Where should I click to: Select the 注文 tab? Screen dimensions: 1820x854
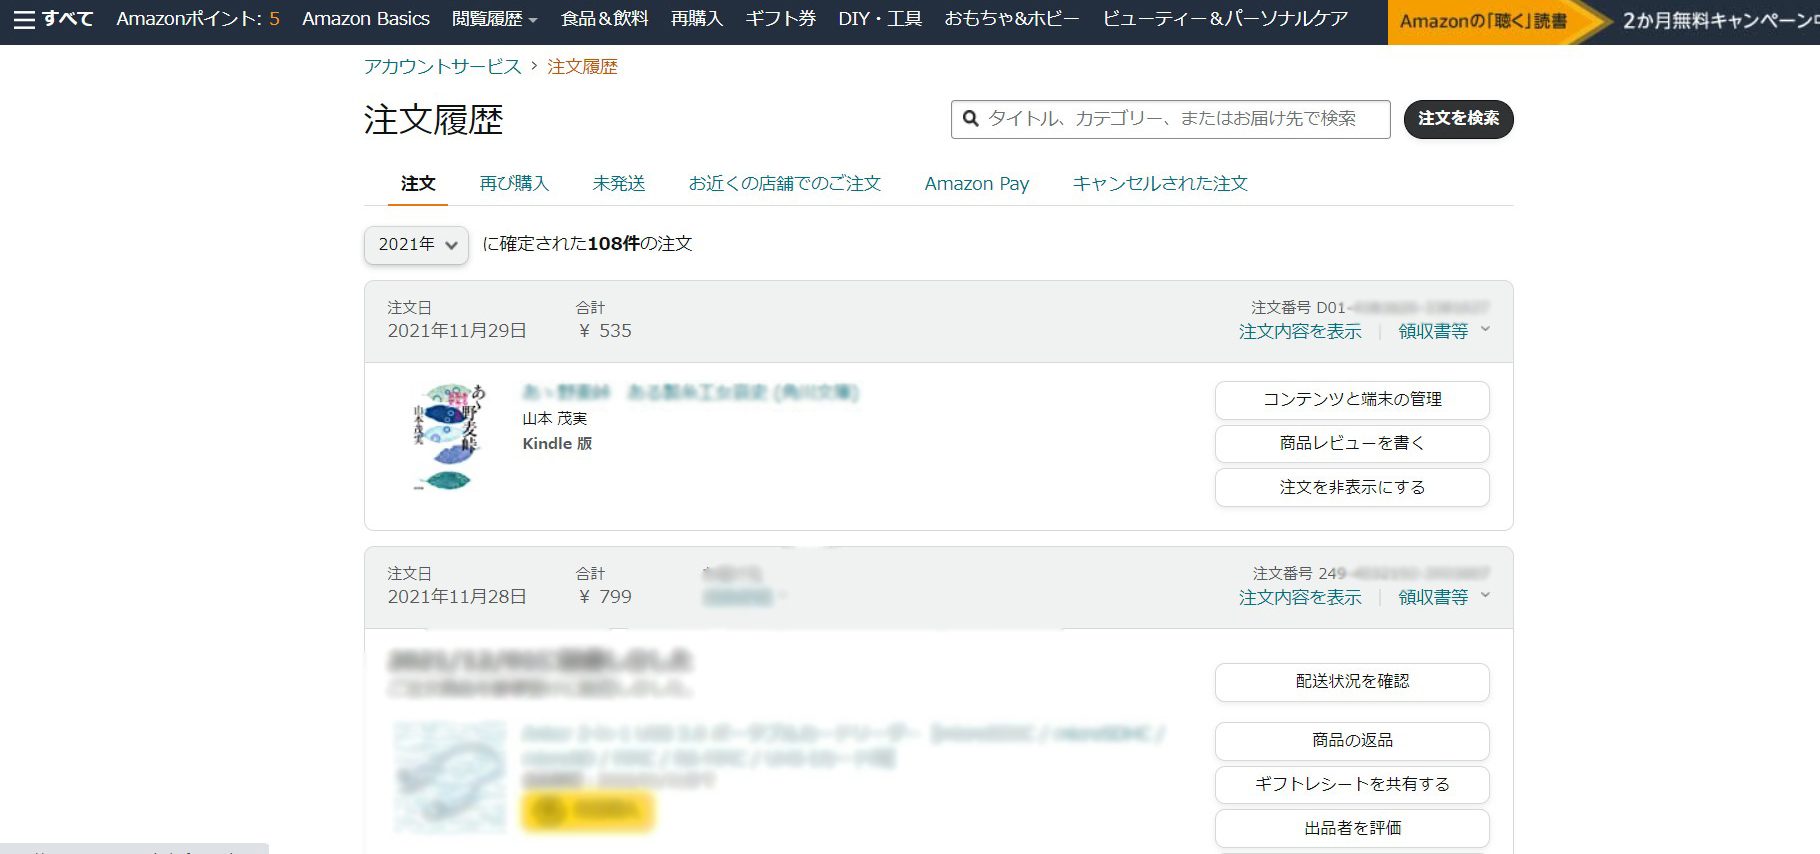(x=418, y=184)
